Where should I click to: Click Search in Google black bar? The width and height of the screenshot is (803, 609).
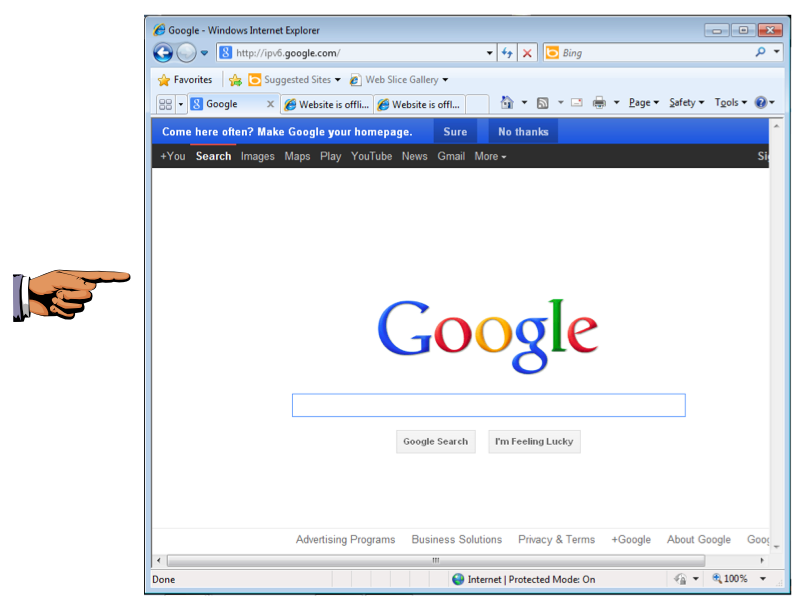pos(213,156)
